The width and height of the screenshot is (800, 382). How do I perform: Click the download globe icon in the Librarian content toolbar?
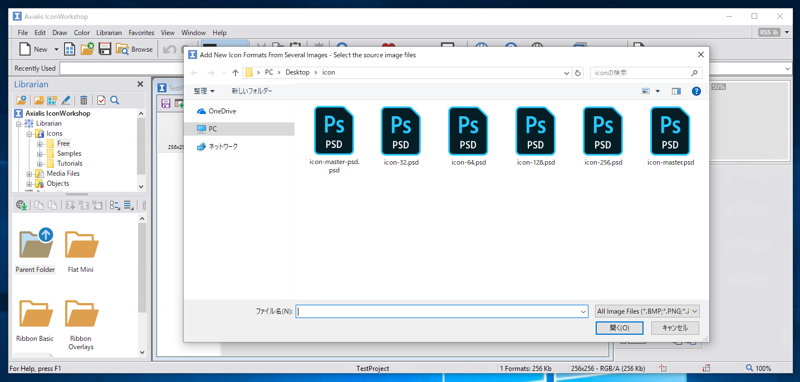pyautogui.click(x=21, y=205)
